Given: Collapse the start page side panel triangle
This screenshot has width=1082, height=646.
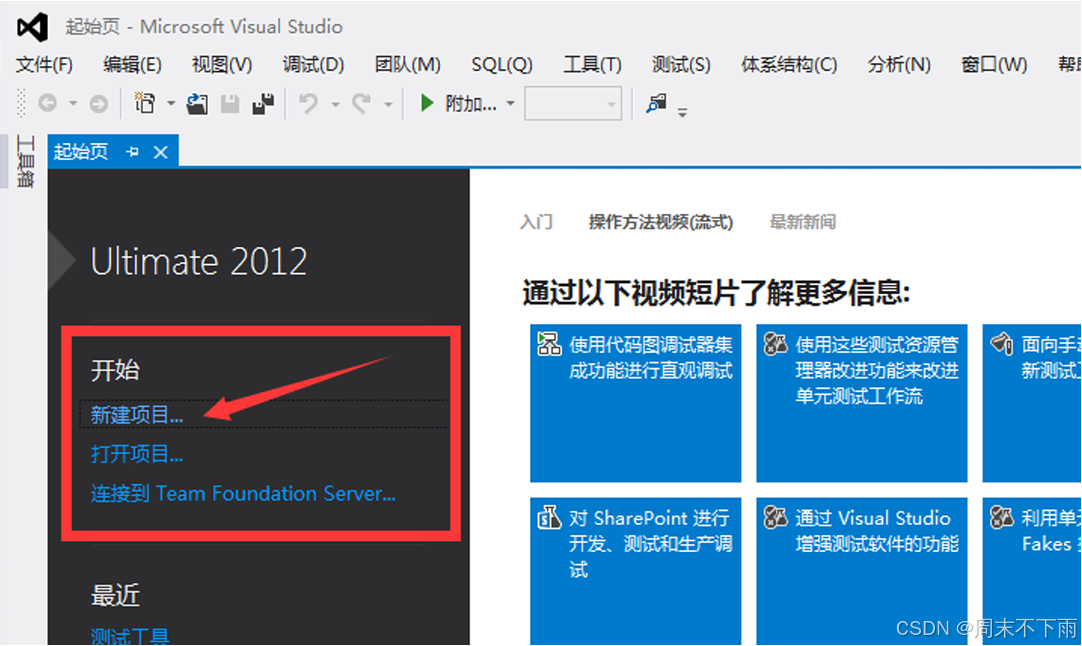Looking at the screenshot, I should (61, 260).
